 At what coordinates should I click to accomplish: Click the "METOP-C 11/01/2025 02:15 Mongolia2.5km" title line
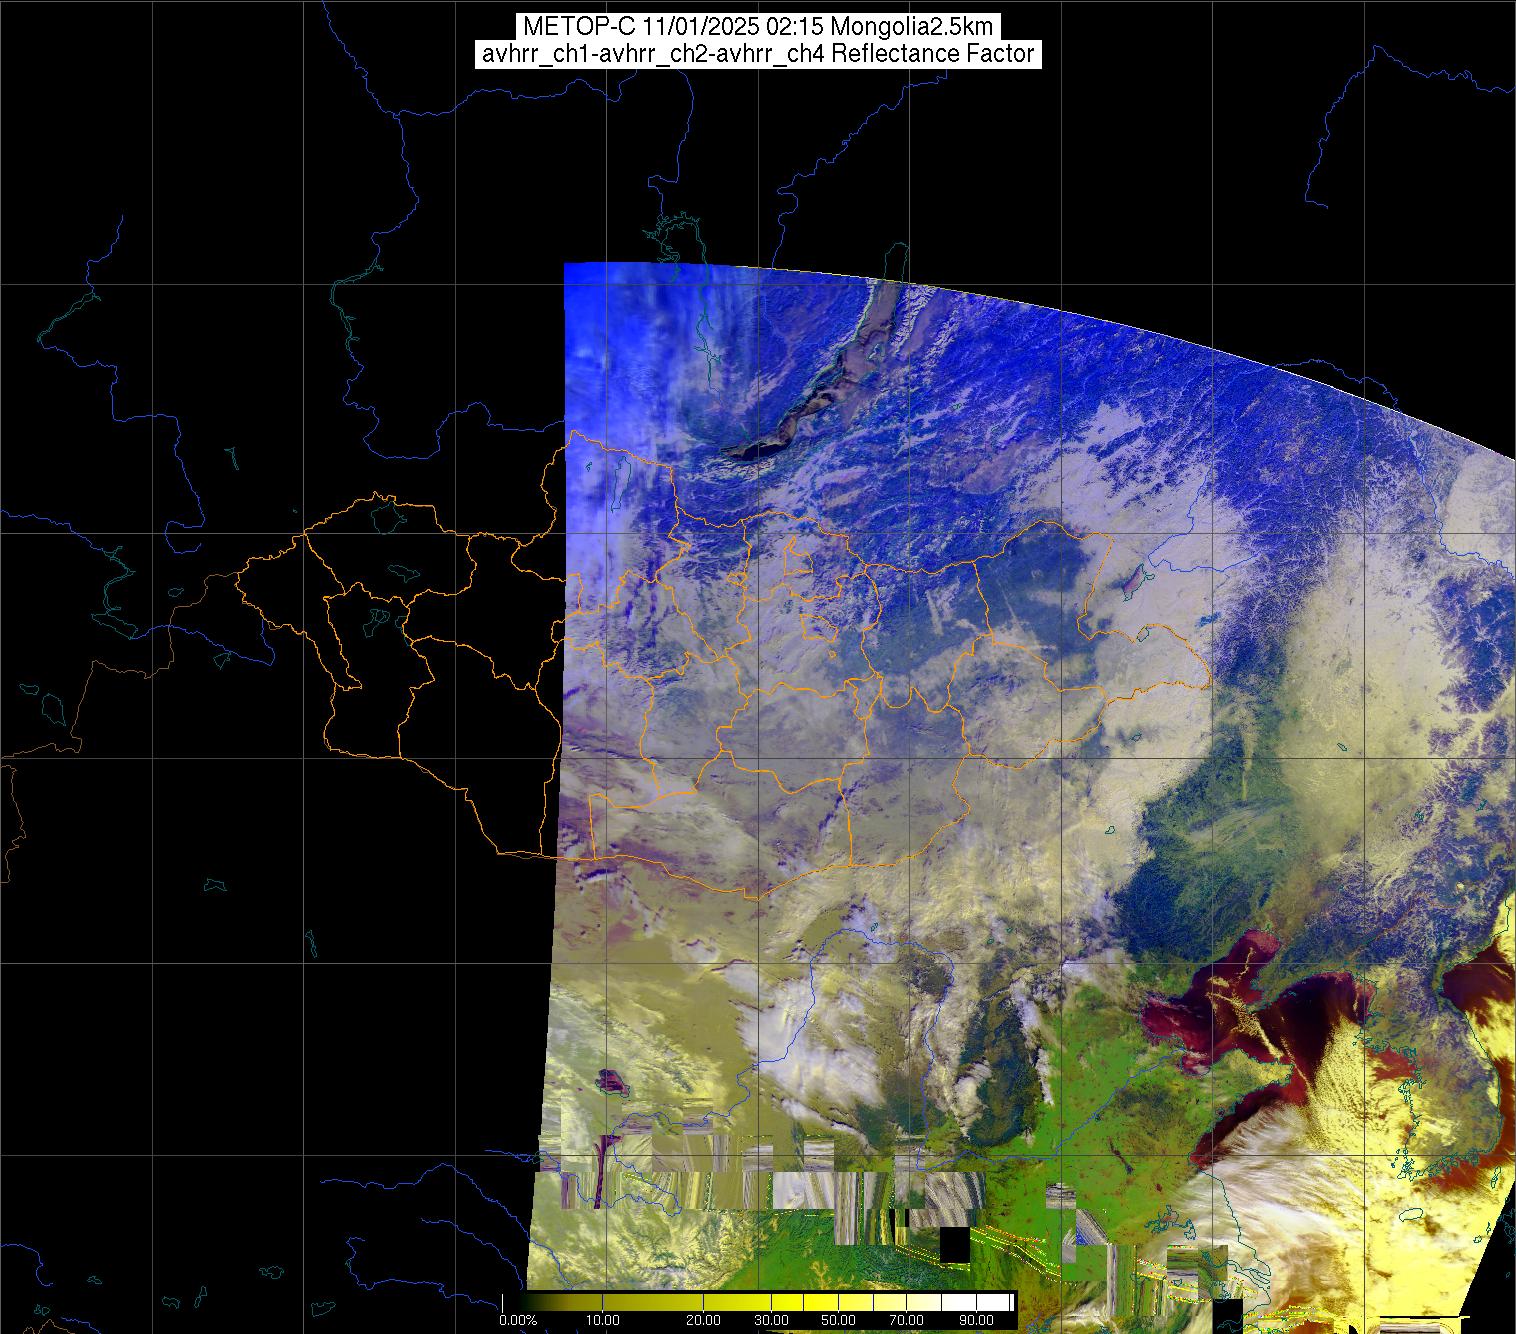coord(758,27)
